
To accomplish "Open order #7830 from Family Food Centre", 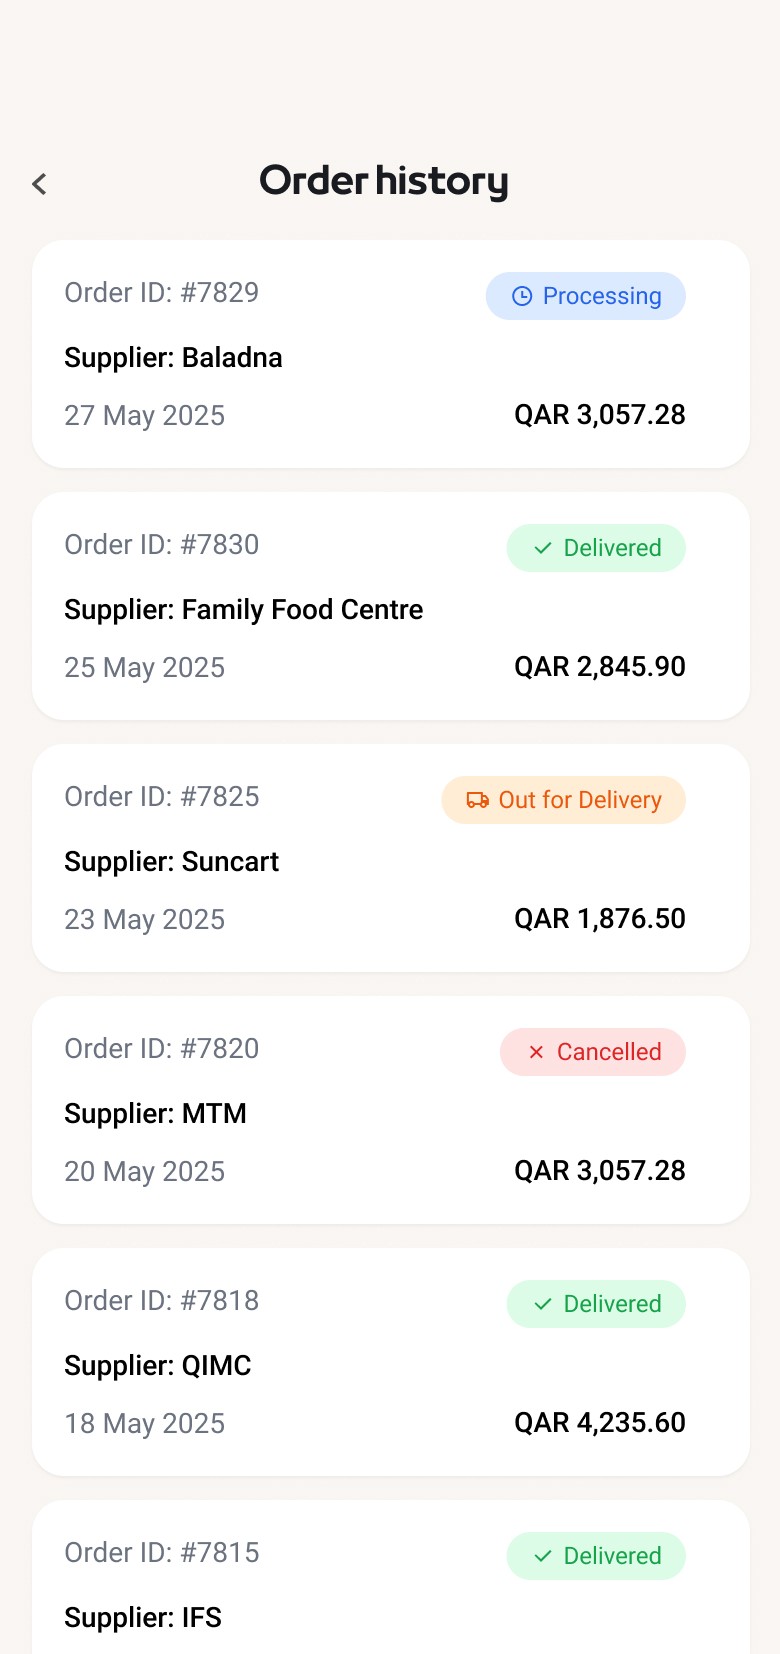I will (x=391, y=606).
